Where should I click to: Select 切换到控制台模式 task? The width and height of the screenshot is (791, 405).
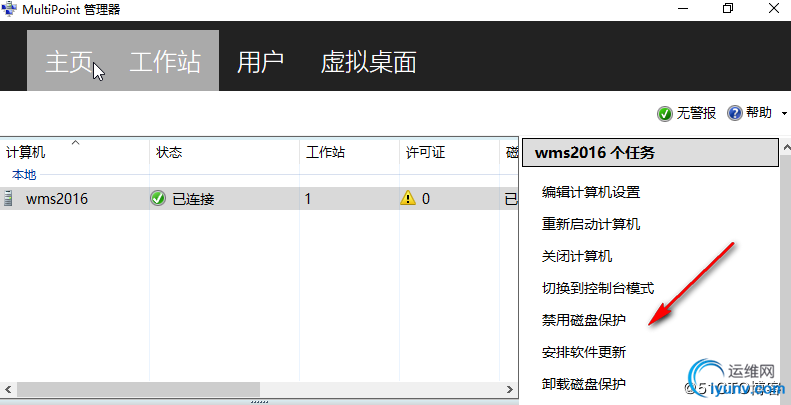[x=598, y=288]
